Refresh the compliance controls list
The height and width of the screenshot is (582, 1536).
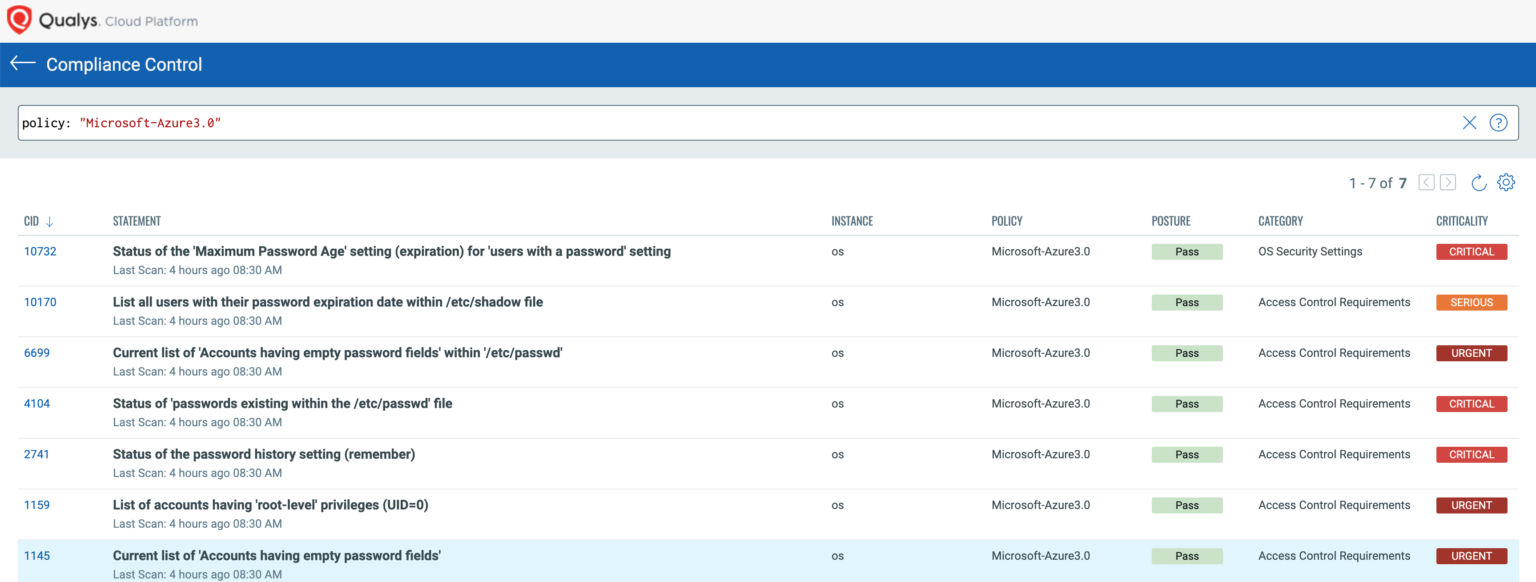pos(1479,182)
